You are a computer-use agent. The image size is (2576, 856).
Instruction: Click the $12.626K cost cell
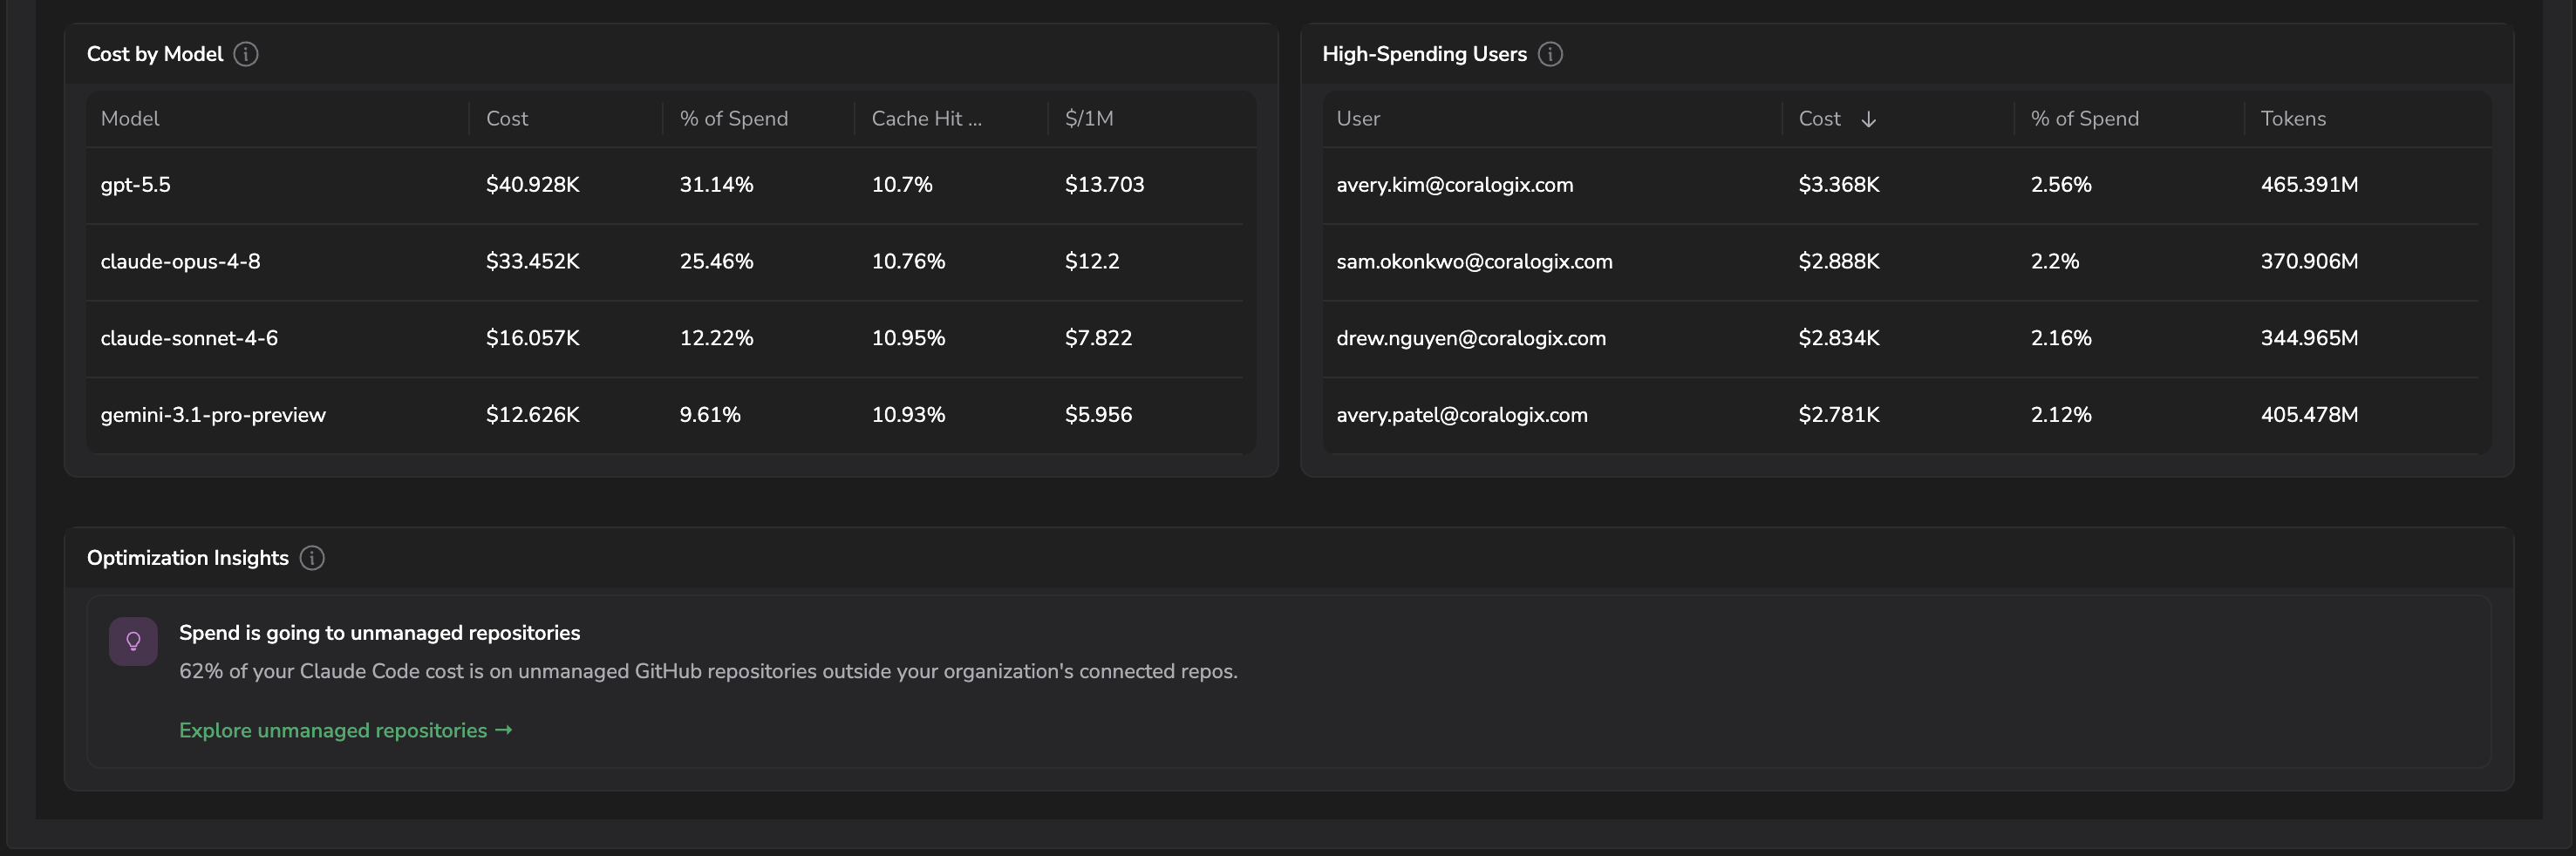pos(533,415)
